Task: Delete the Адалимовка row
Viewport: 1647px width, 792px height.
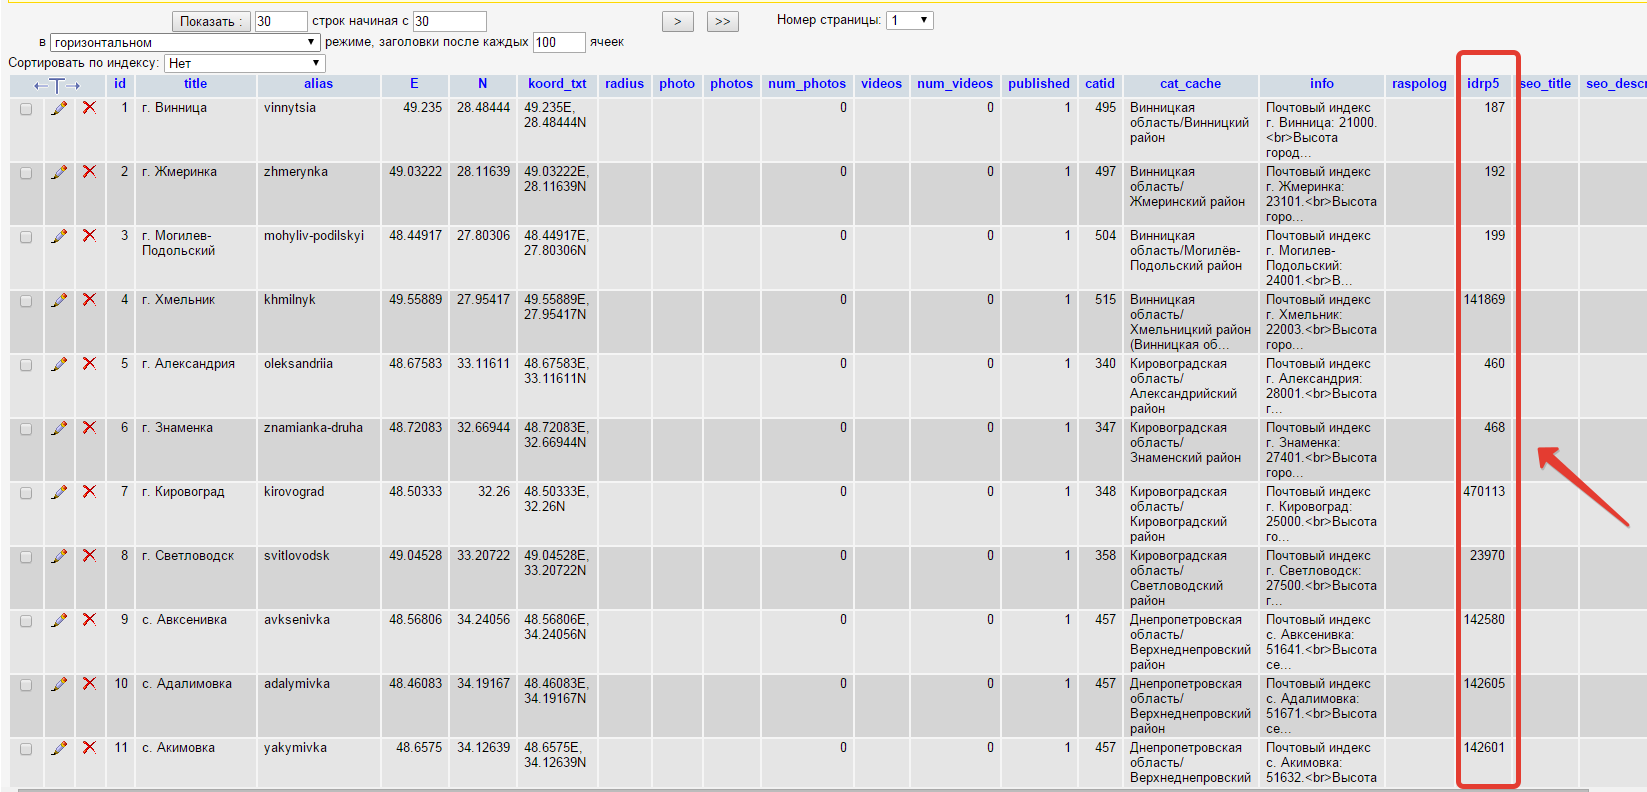Action: [89, 684]
